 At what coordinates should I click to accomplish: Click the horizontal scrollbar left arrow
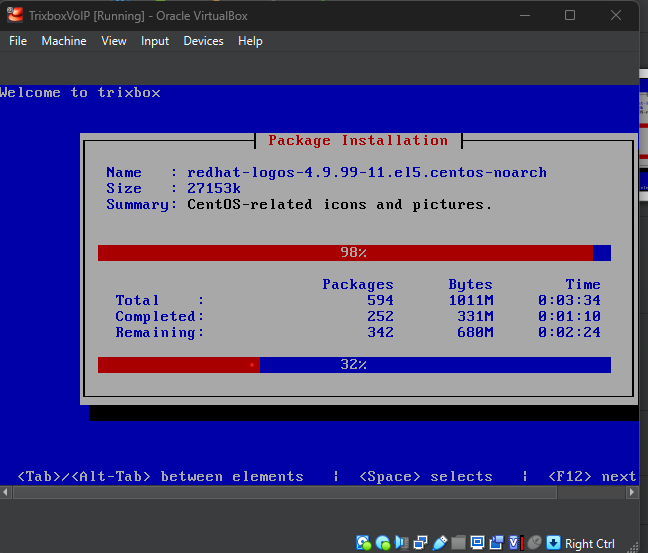pos(5,492)
